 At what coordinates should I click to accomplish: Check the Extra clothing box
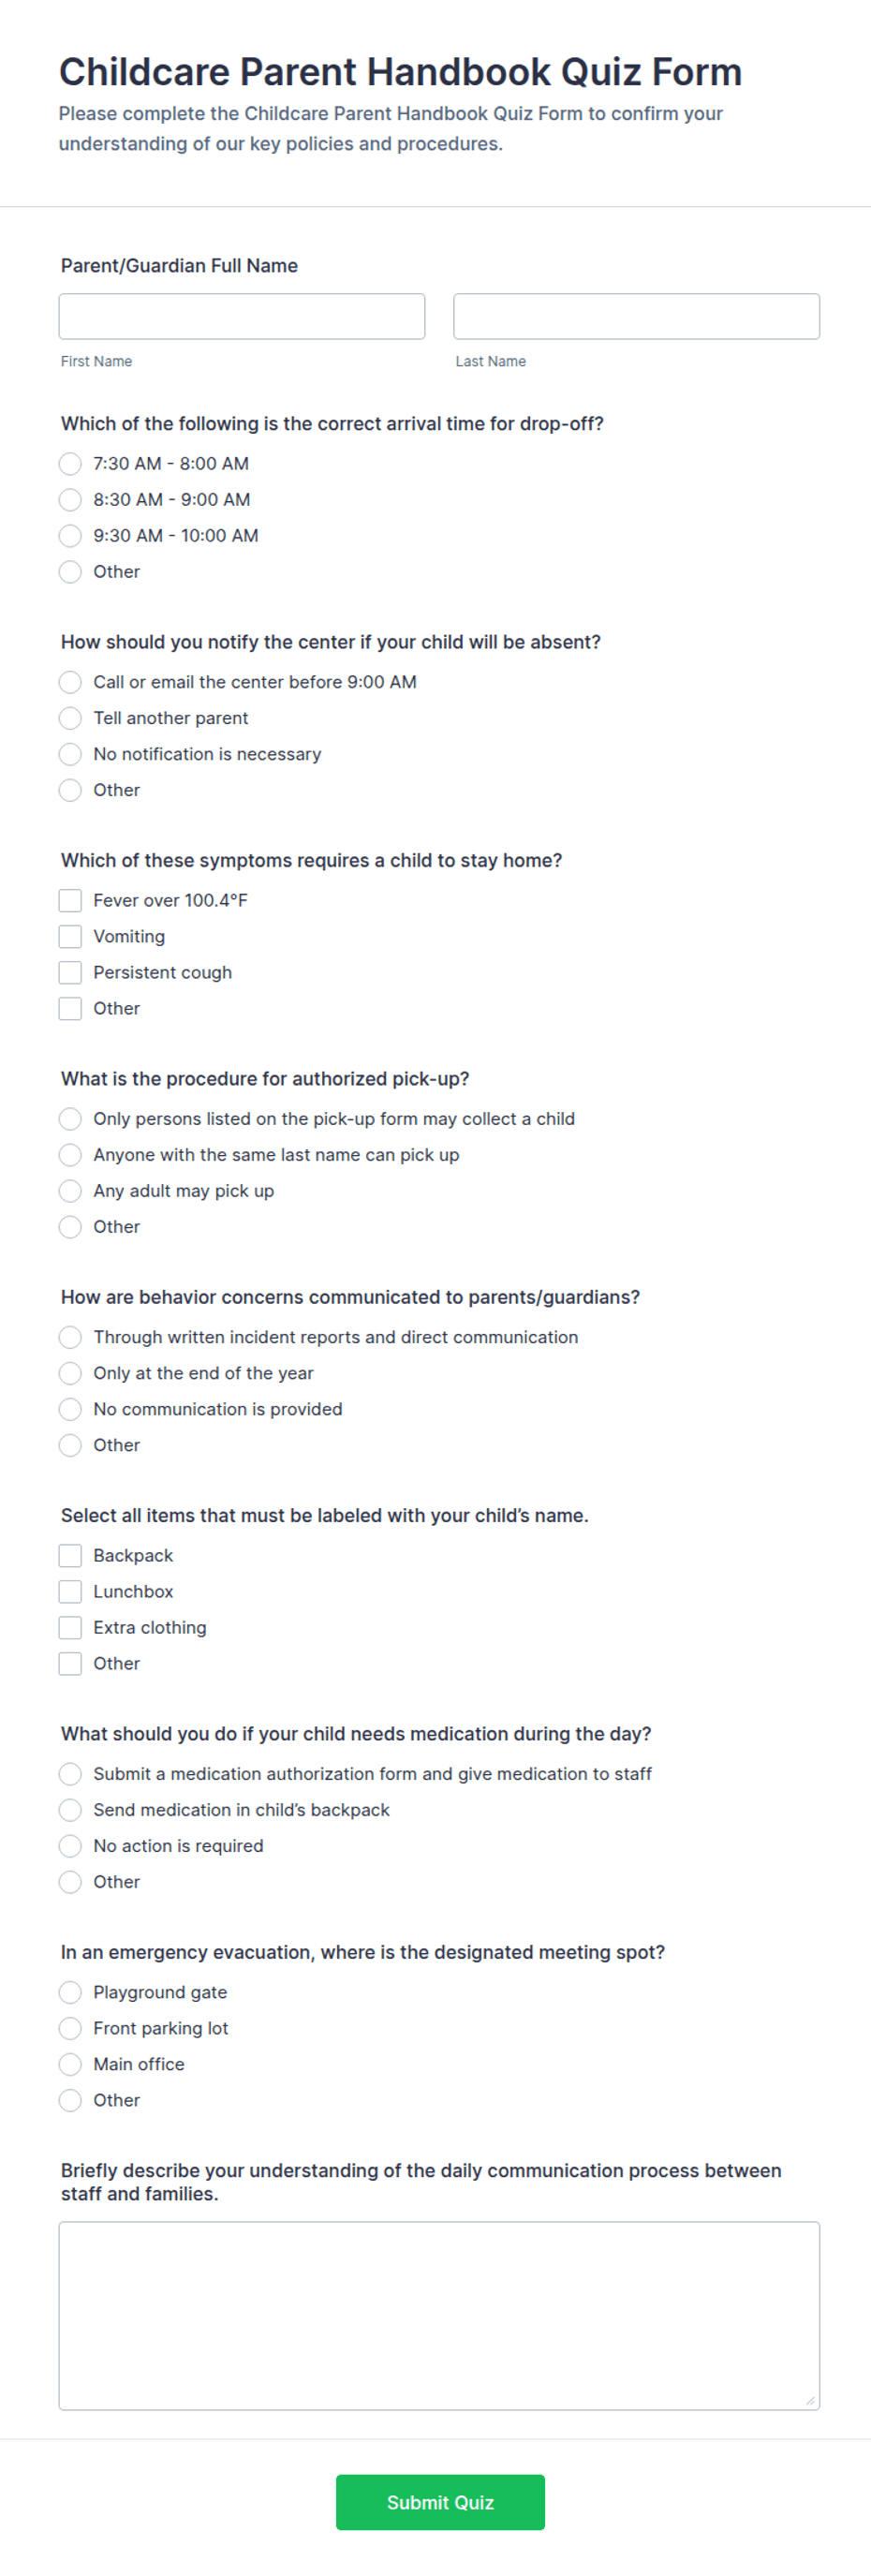(x=70, y=1627)
